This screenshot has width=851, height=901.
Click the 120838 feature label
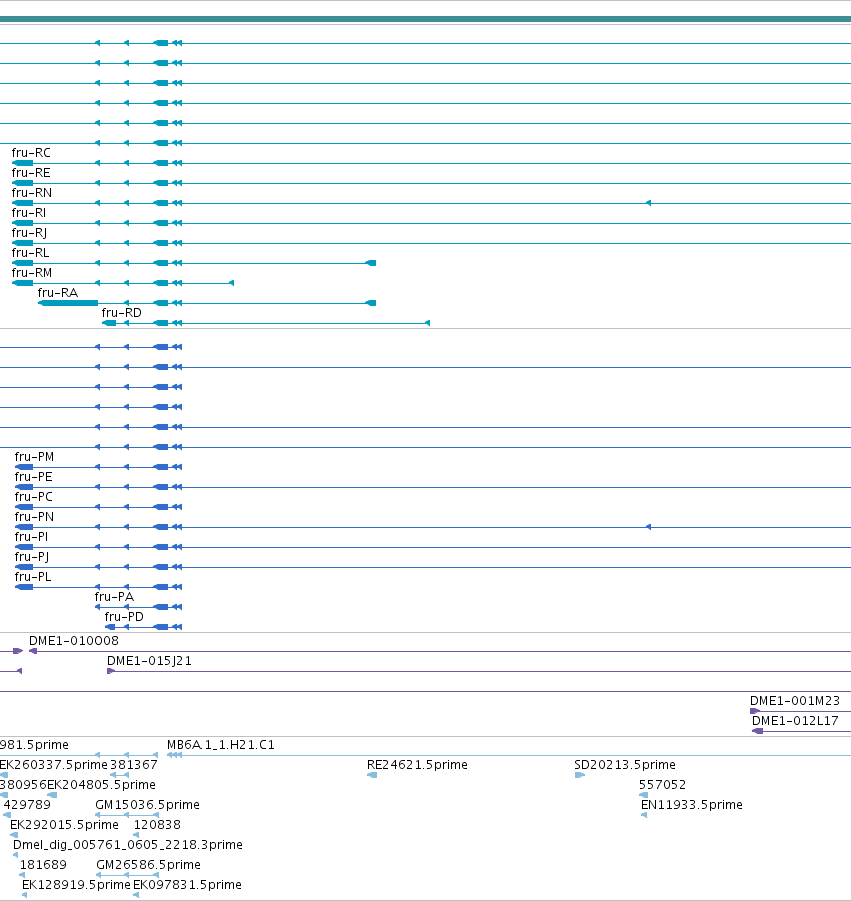point(157,825)
